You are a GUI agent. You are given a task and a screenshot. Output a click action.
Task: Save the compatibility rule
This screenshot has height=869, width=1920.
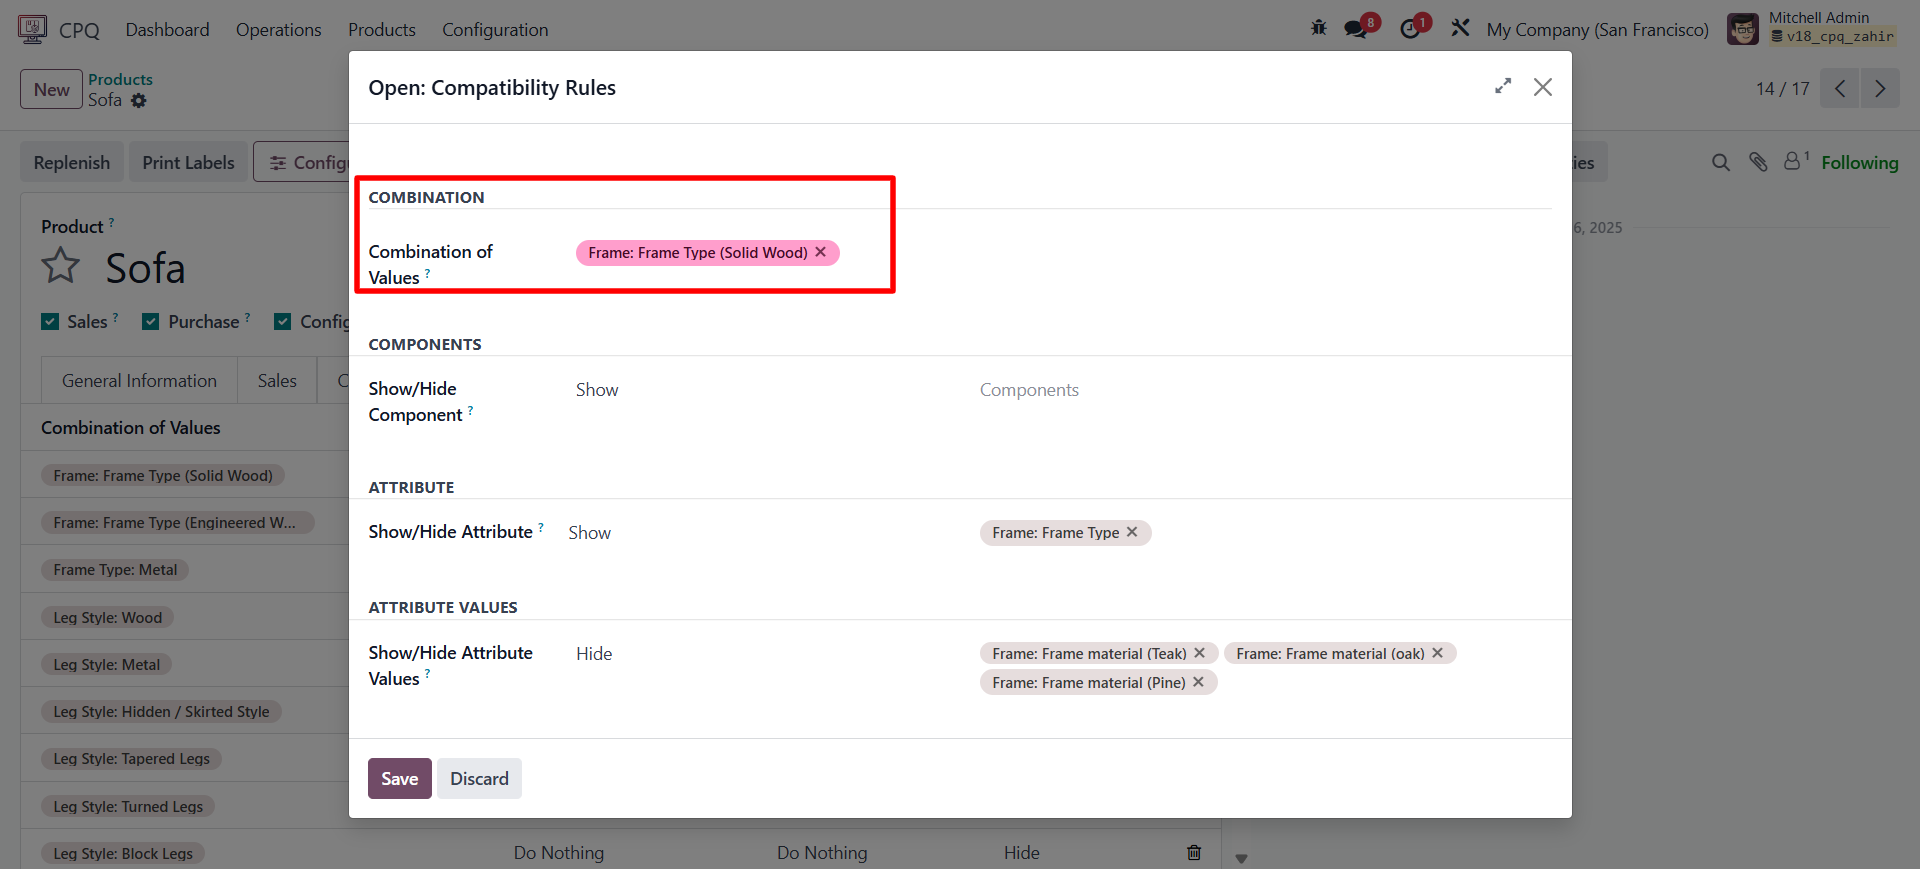point(399,779)
